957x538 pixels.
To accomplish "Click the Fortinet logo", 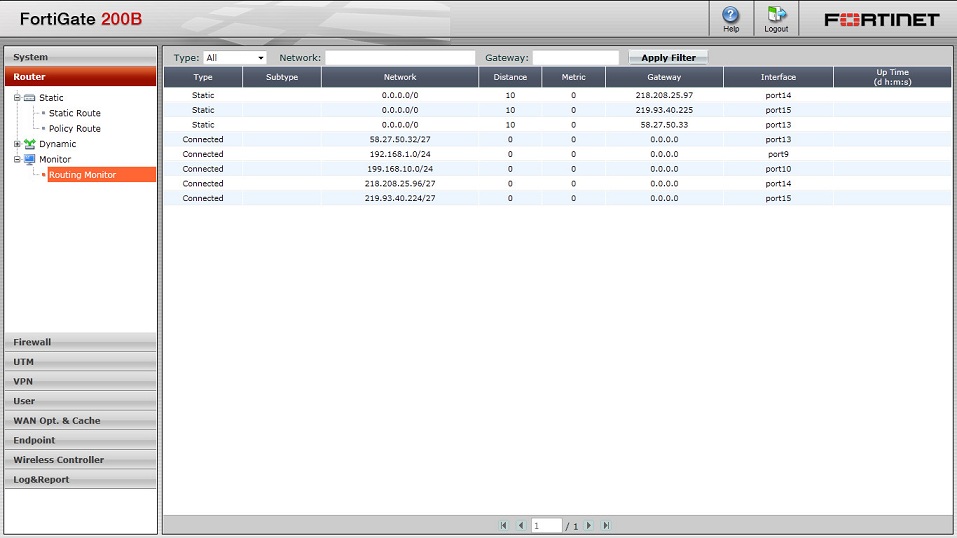I will (881, 20).
